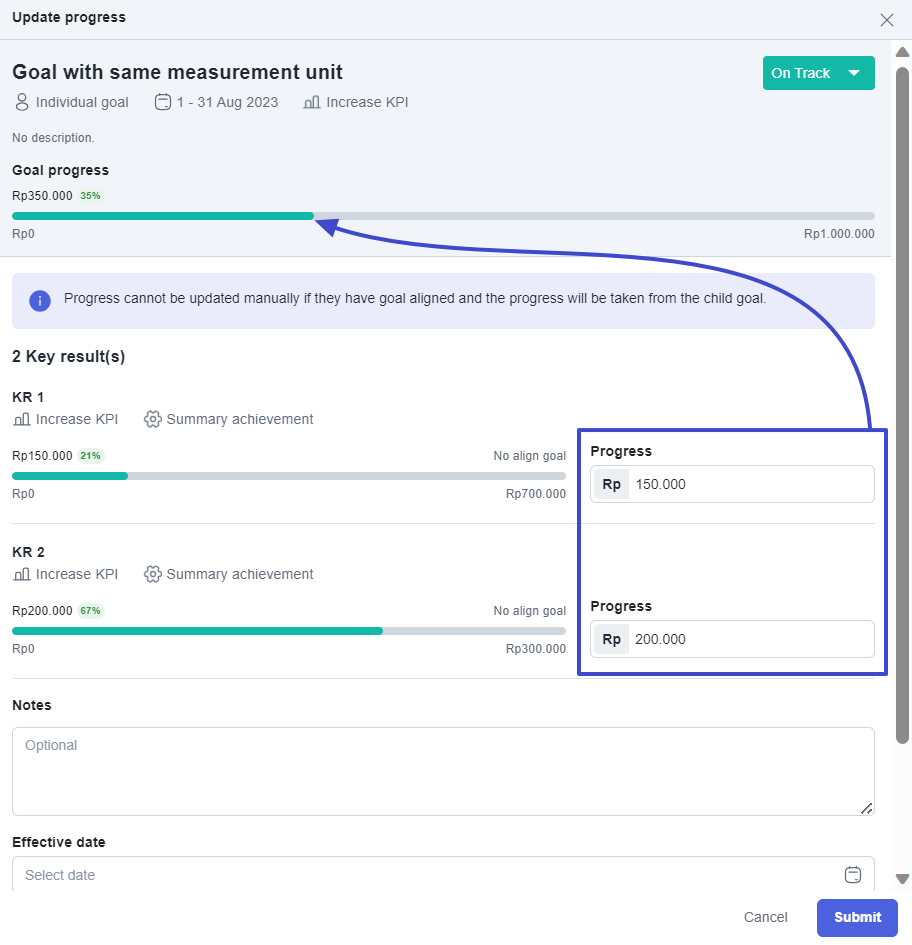Click the Cancel button
Image resolution: width=912 pixels, height=945 pixels.
[x=765, y=917]
